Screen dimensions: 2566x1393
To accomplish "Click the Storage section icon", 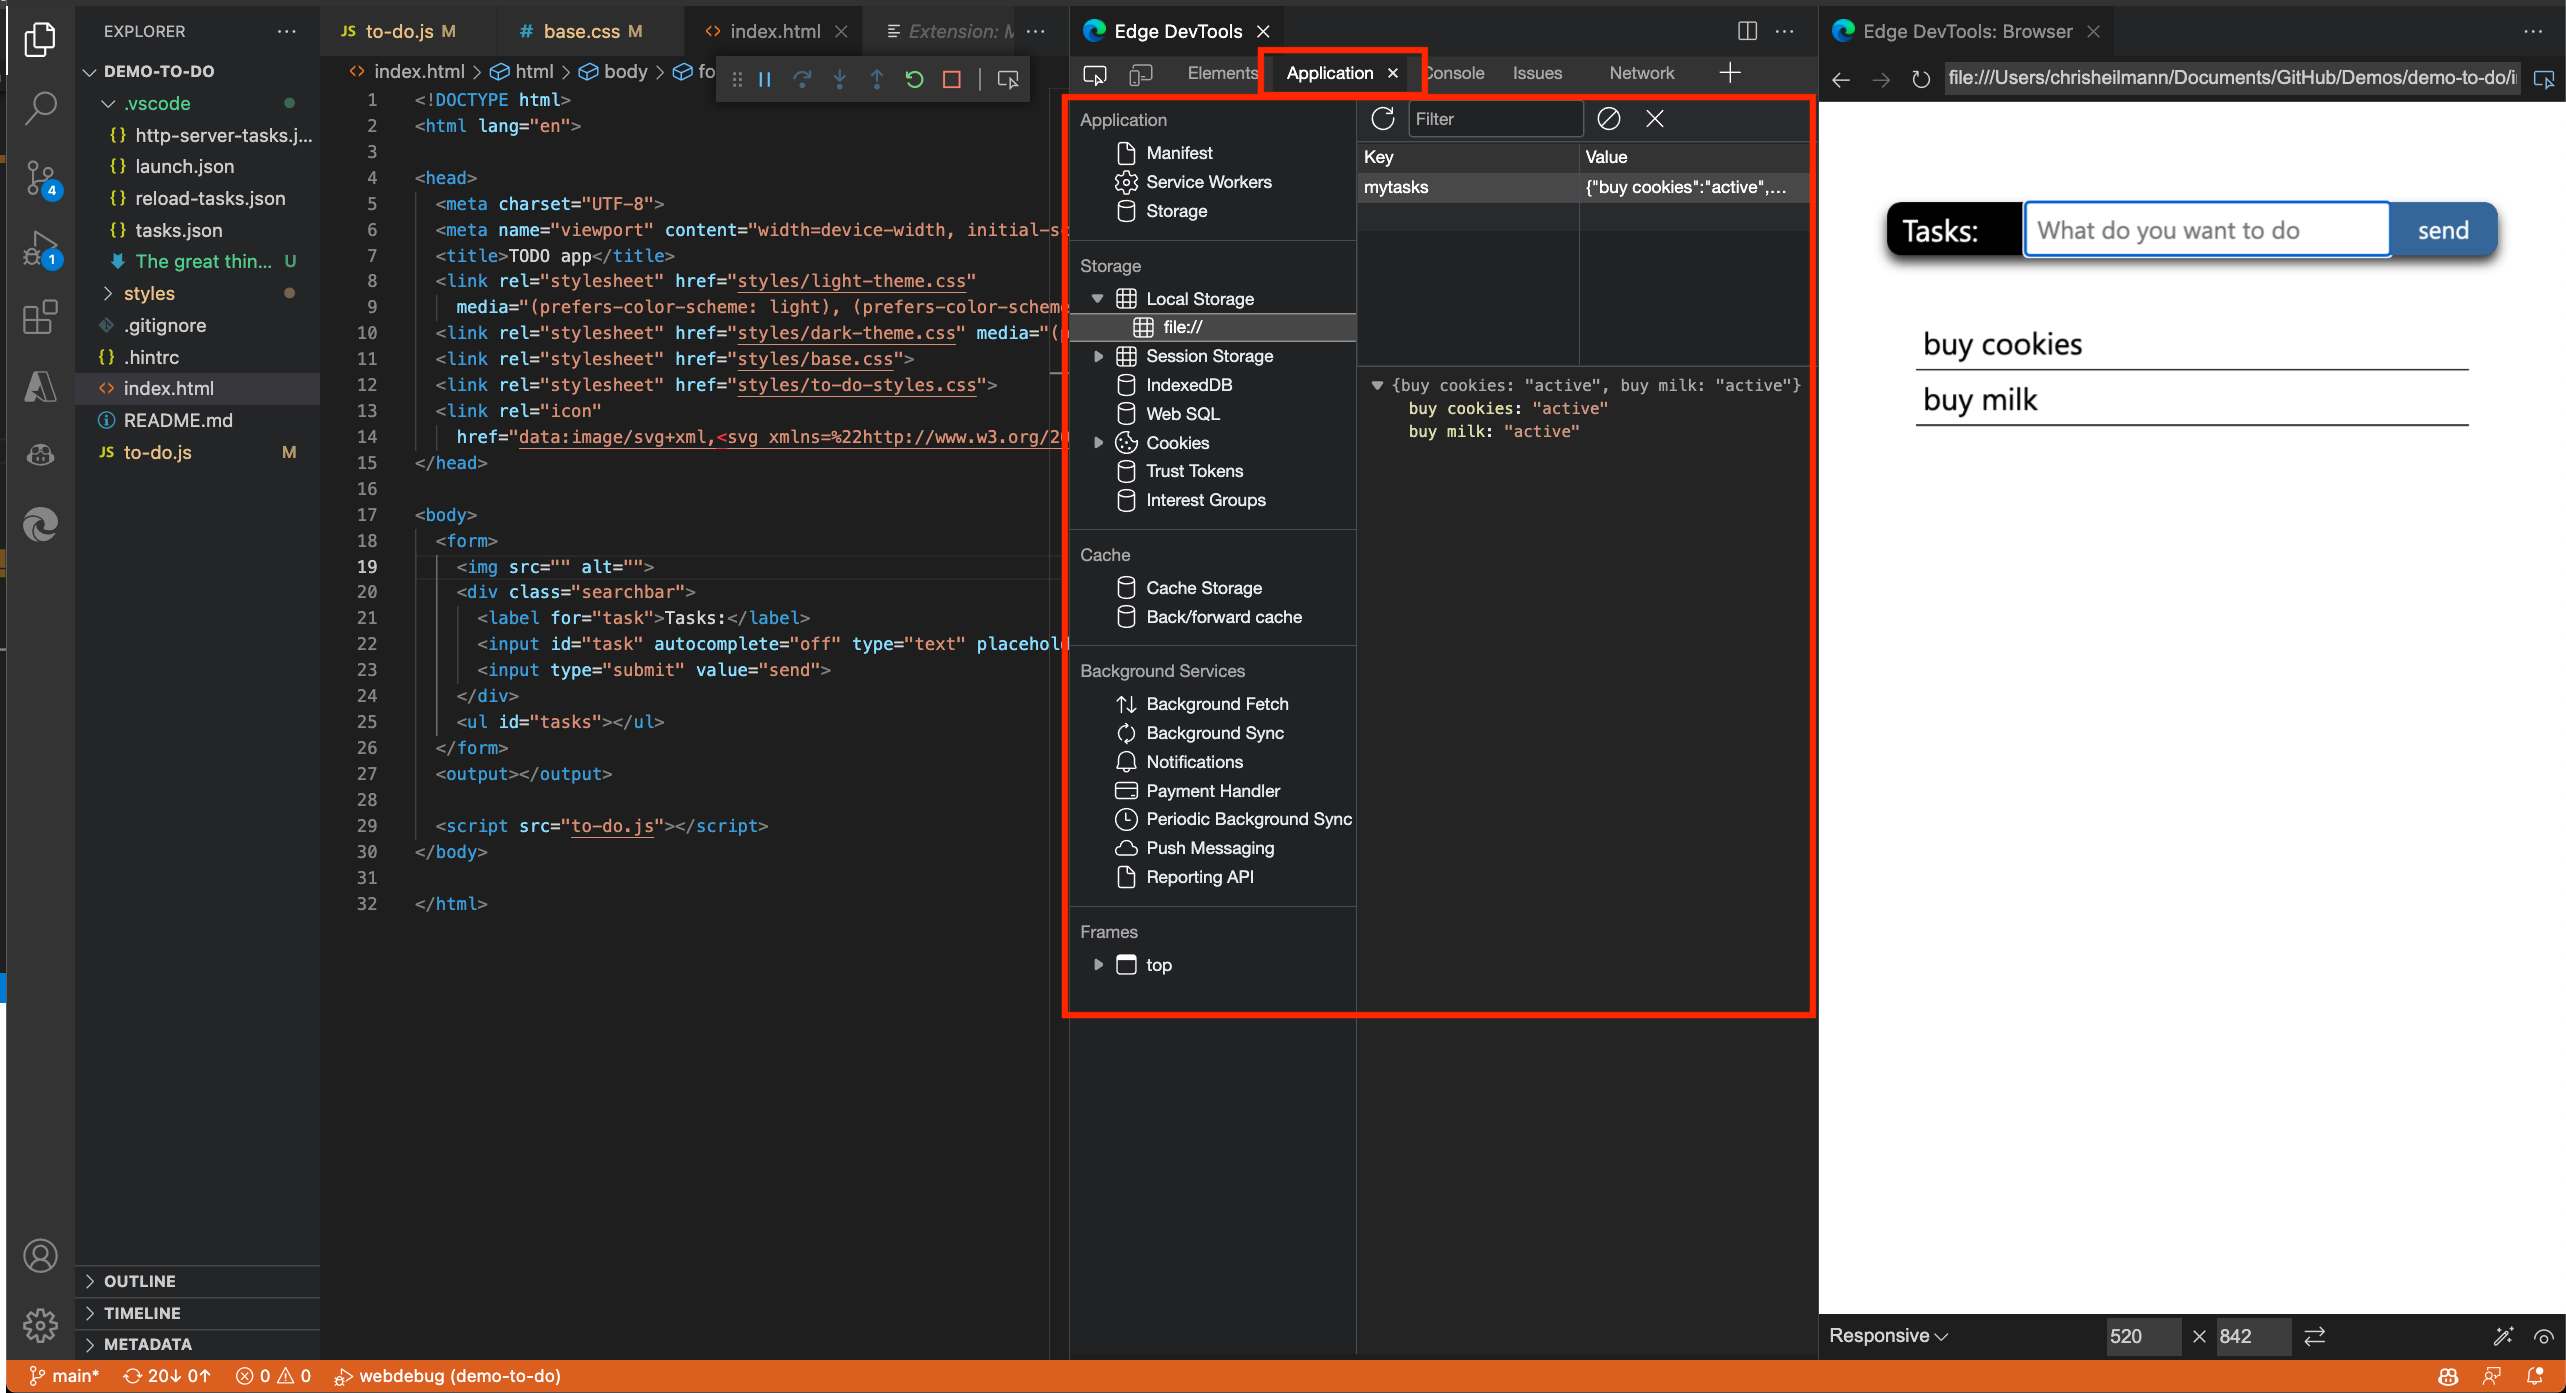I will pos(1123,209).
